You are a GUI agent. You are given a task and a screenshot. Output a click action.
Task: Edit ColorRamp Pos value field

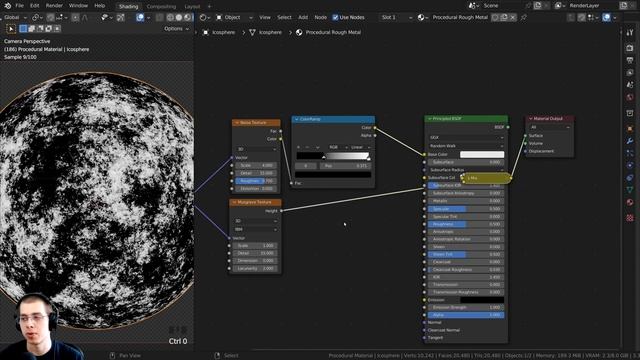346,166
